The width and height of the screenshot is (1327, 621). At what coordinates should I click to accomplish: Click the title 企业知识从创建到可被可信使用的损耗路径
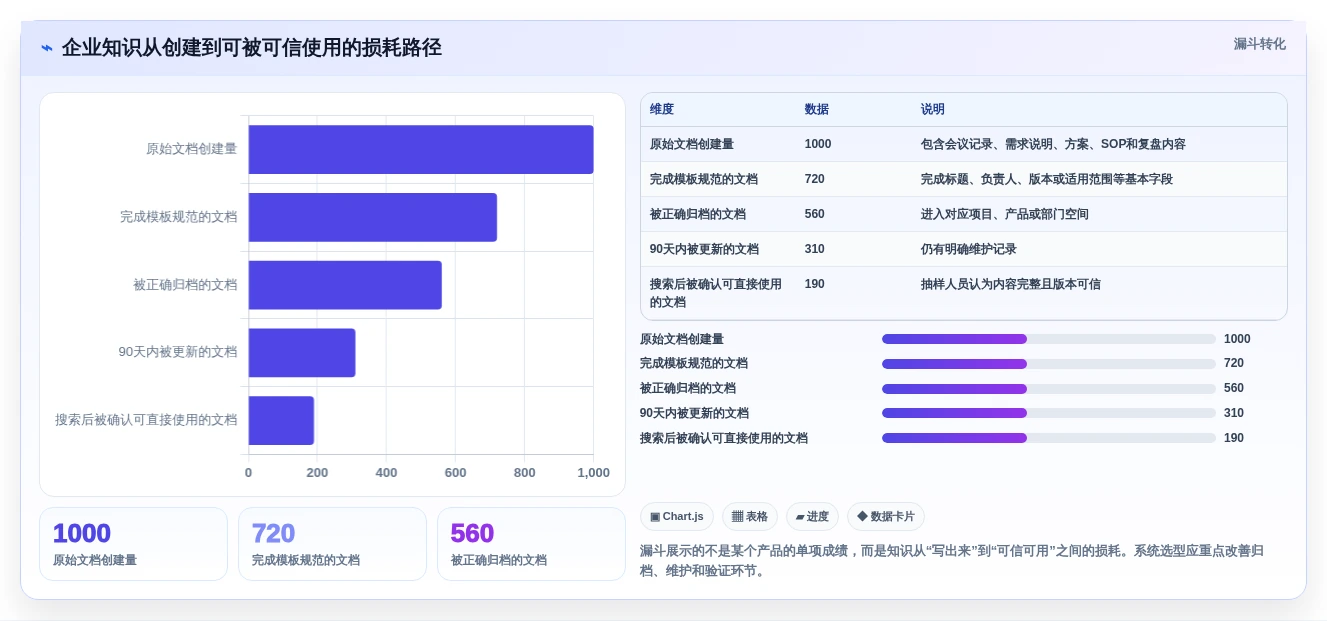coord(252,48)
